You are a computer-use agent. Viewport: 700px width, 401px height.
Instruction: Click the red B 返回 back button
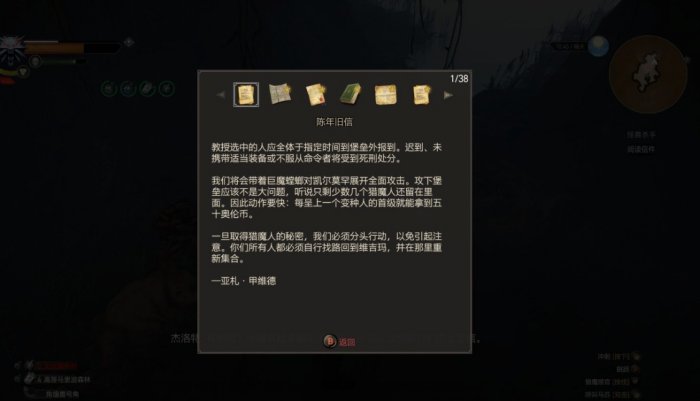point(339,342)
